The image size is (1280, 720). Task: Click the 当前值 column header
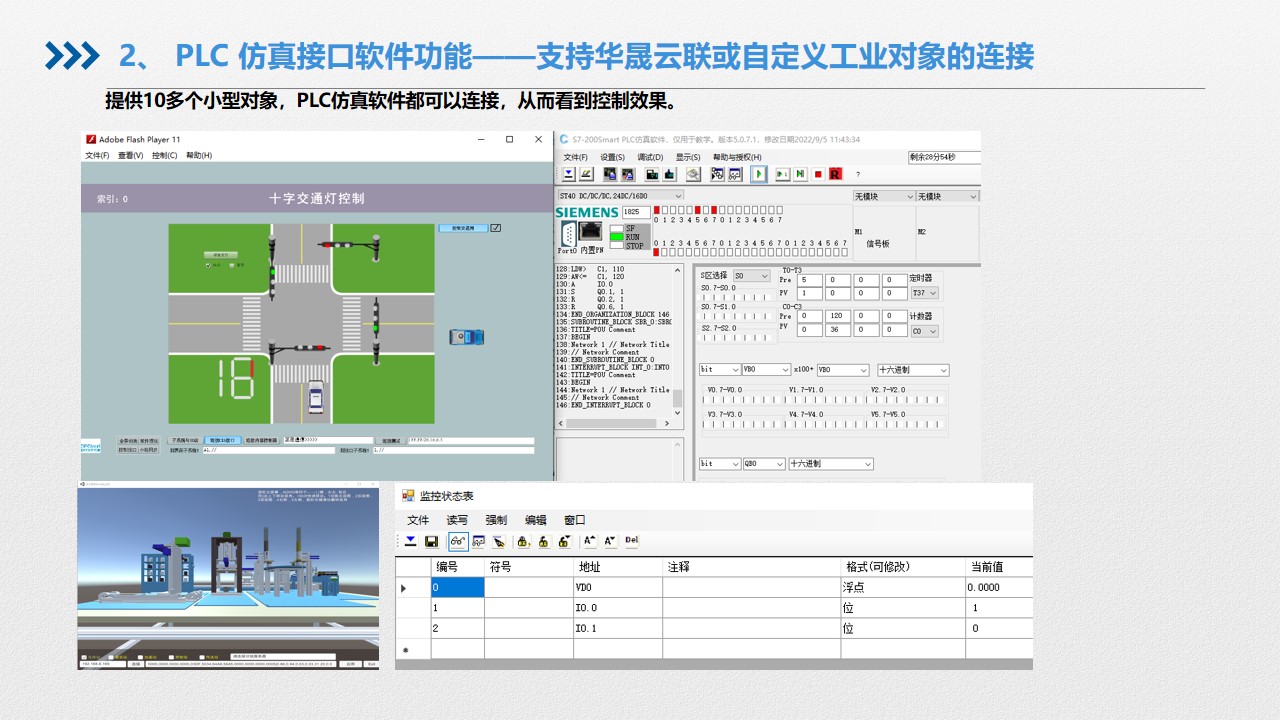pyautogui.click(x=999, y=567)
